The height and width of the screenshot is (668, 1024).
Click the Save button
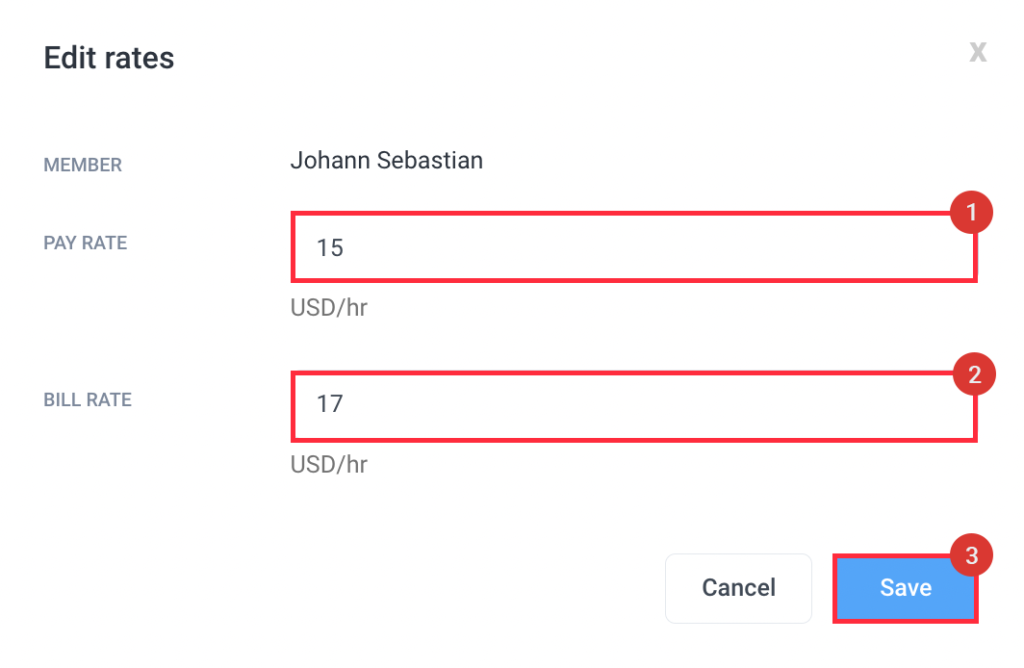coord(903,588)
